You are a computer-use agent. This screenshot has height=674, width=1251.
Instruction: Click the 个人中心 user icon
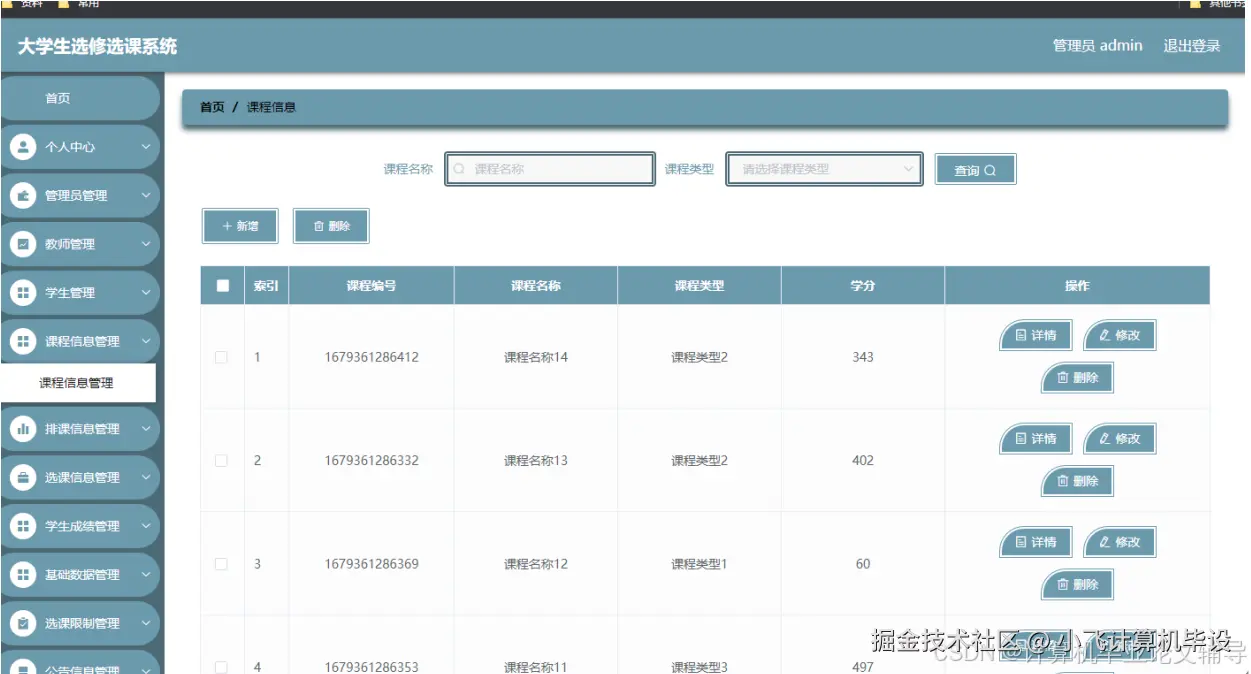[23, 147]
